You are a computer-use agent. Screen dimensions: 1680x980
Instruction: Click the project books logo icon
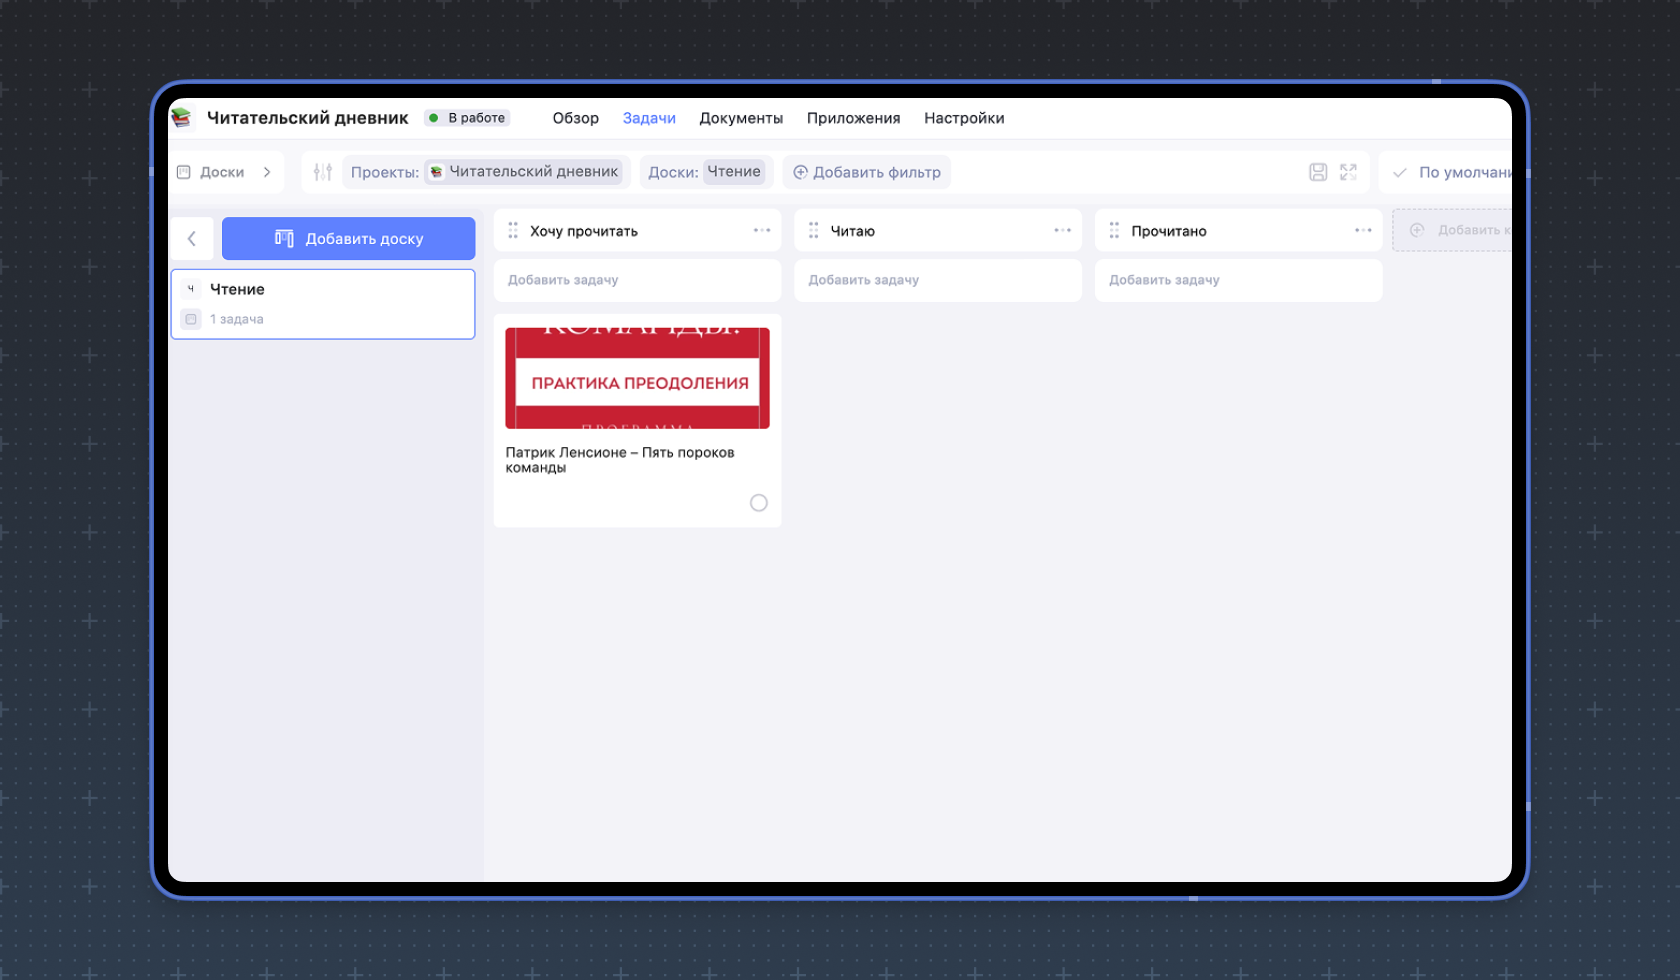point(182,118)
